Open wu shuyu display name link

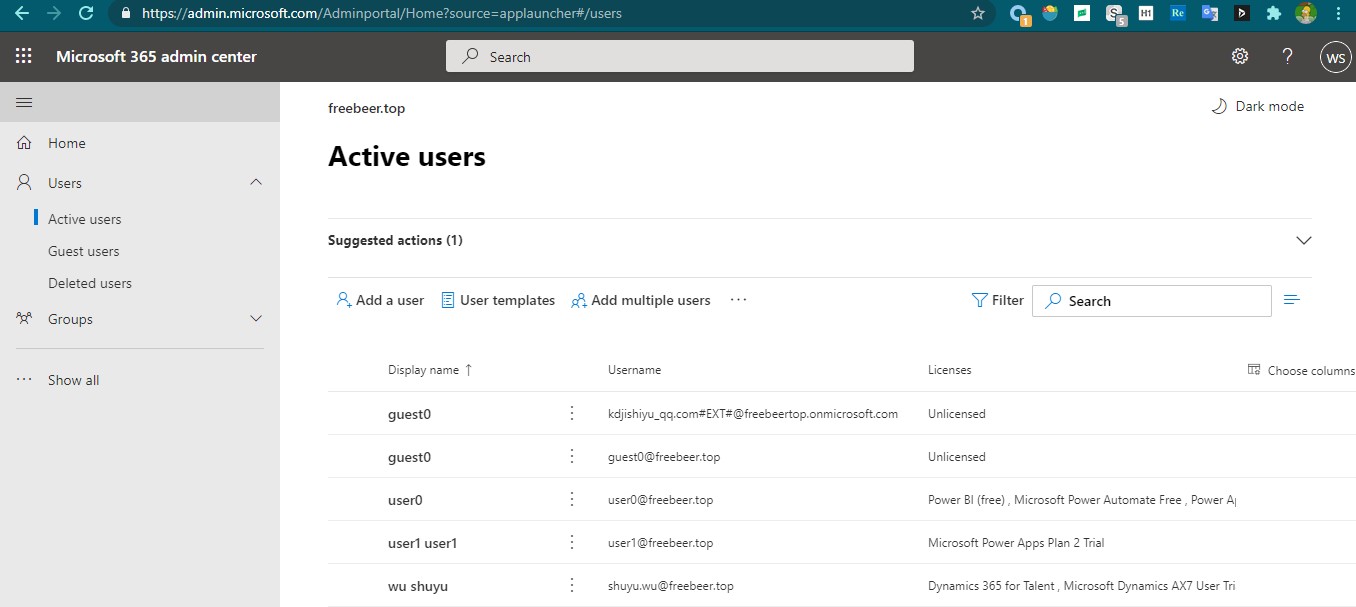coord(418,586)
